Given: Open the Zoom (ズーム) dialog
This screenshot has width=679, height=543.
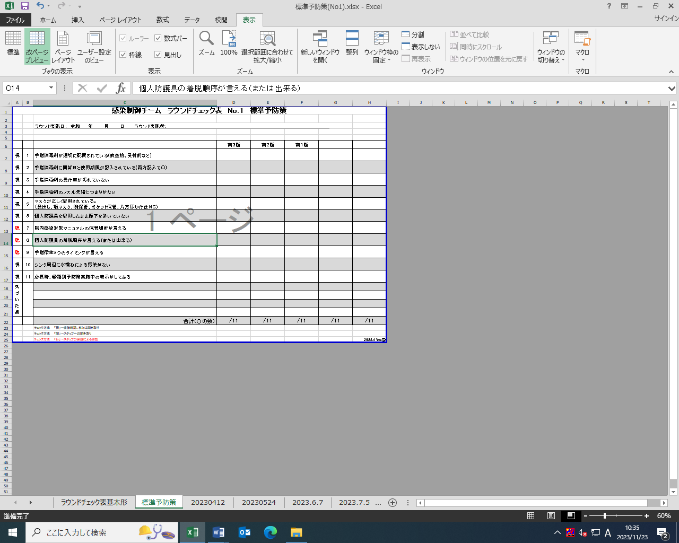Looking at the screenshot, I should (x=206, y=43).
